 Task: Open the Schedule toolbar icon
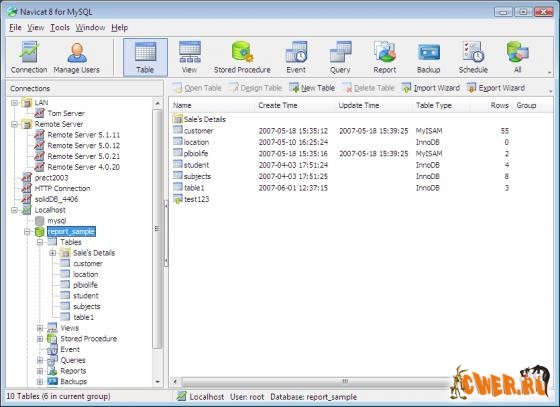[473, 57]
